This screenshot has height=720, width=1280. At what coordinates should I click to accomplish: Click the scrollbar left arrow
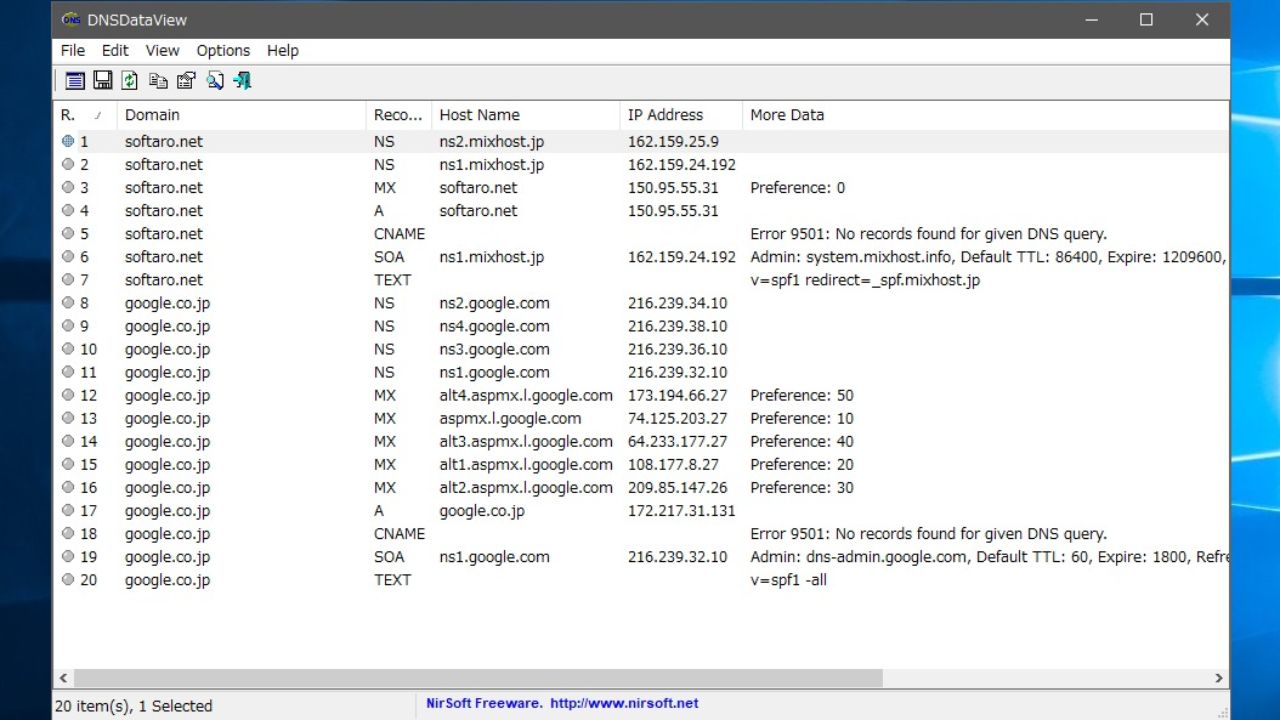64,678
